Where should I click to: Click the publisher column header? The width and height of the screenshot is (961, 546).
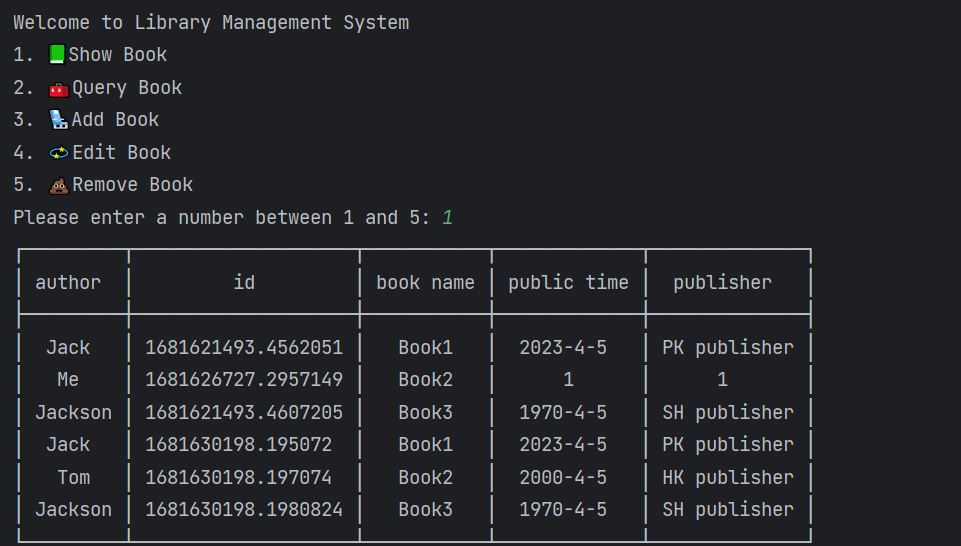[723, 282]
